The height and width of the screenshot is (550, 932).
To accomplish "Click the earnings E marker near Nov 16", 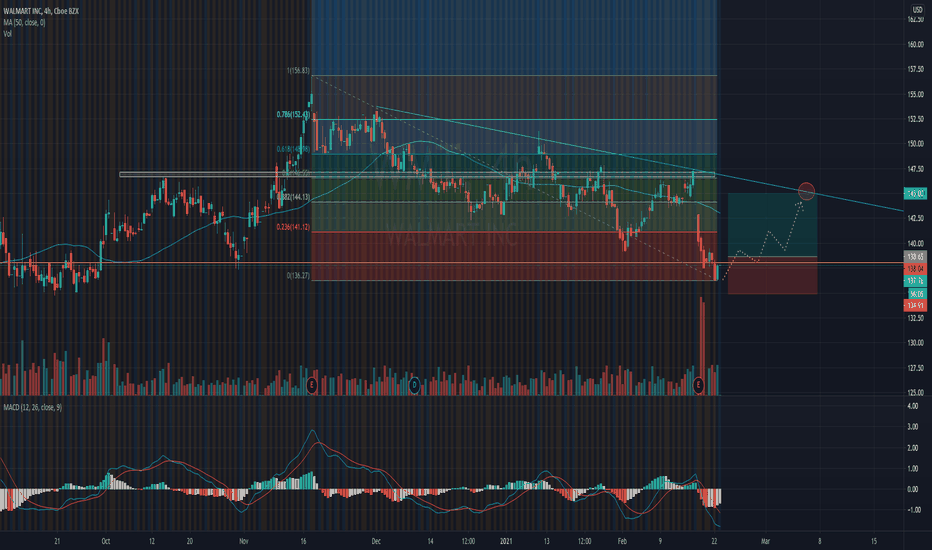I will 311,385.
